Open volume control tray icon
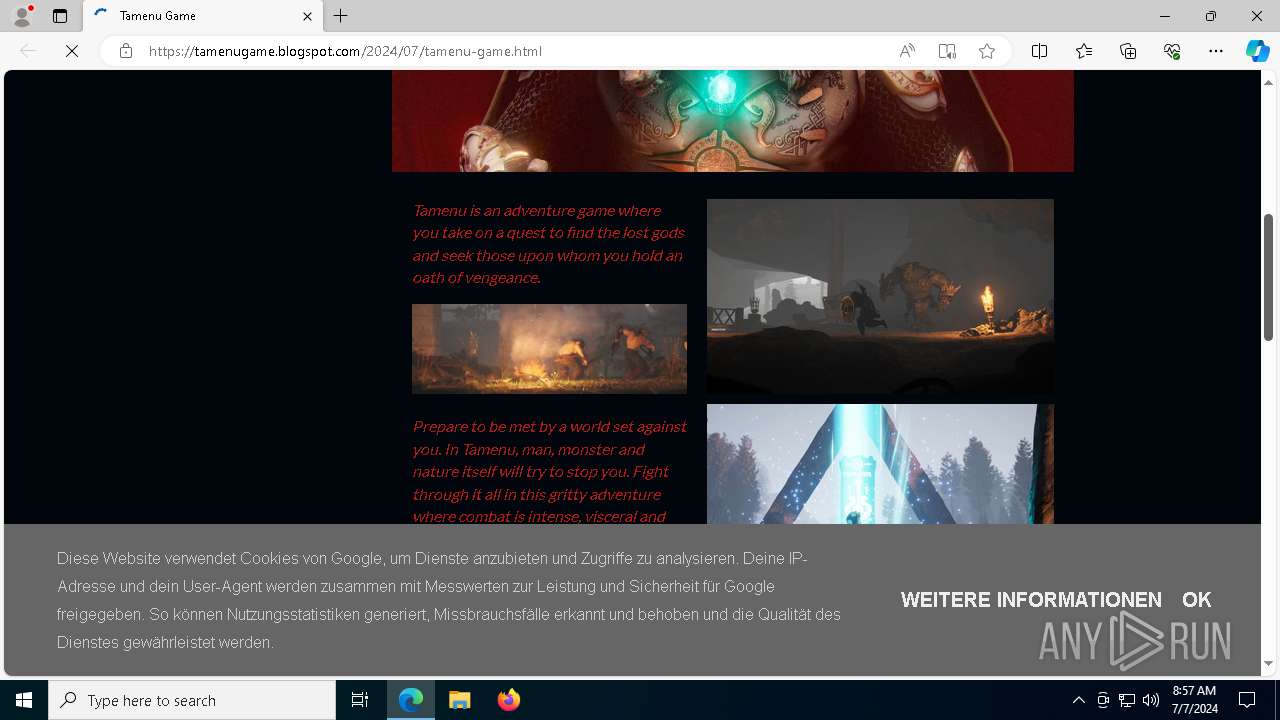Screen dimensions: 1280x720 click(1151, 700)
